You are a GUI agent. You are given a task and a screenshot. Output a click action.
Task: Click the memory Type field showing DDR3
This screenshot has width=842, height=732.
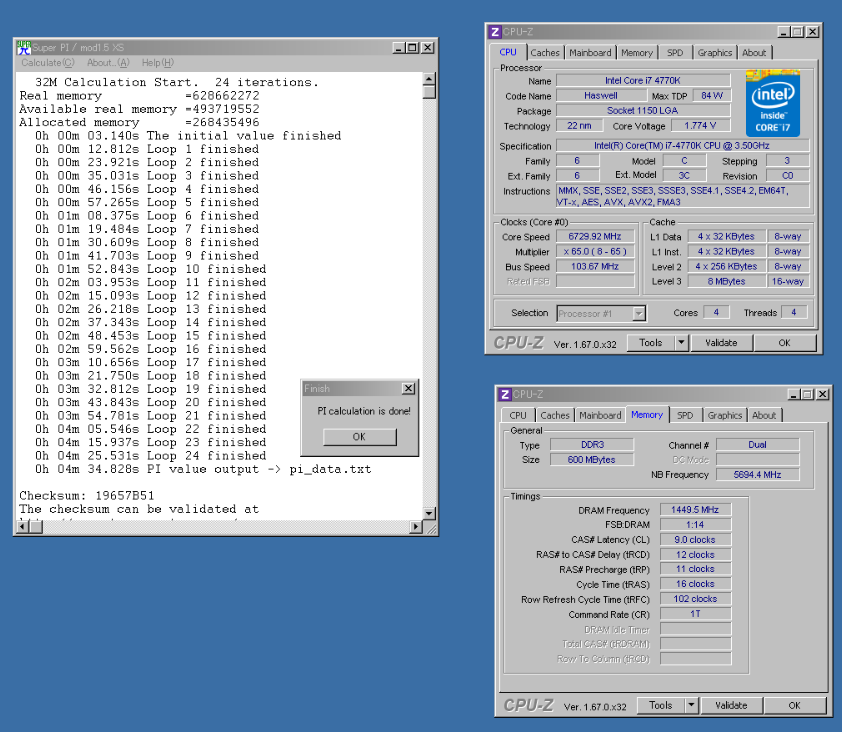pyautogui.click(x=592, y=445)
